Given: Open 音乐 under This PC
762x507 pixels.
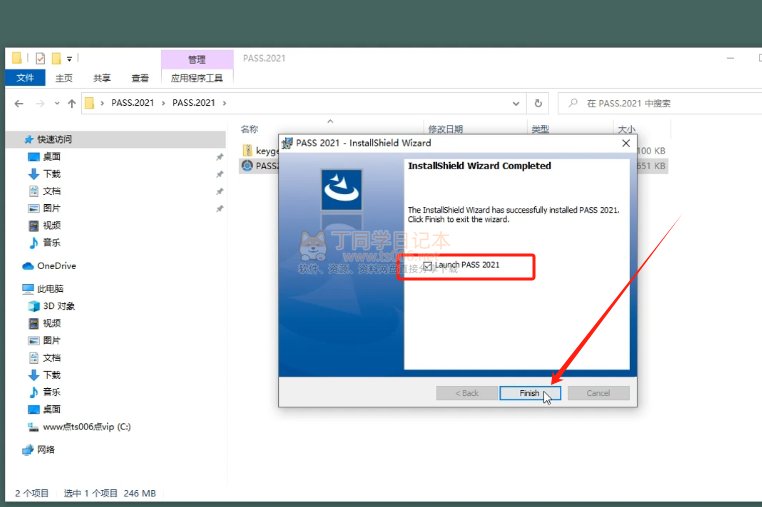Looking at the screenshot, I should [x=52, y=392].
